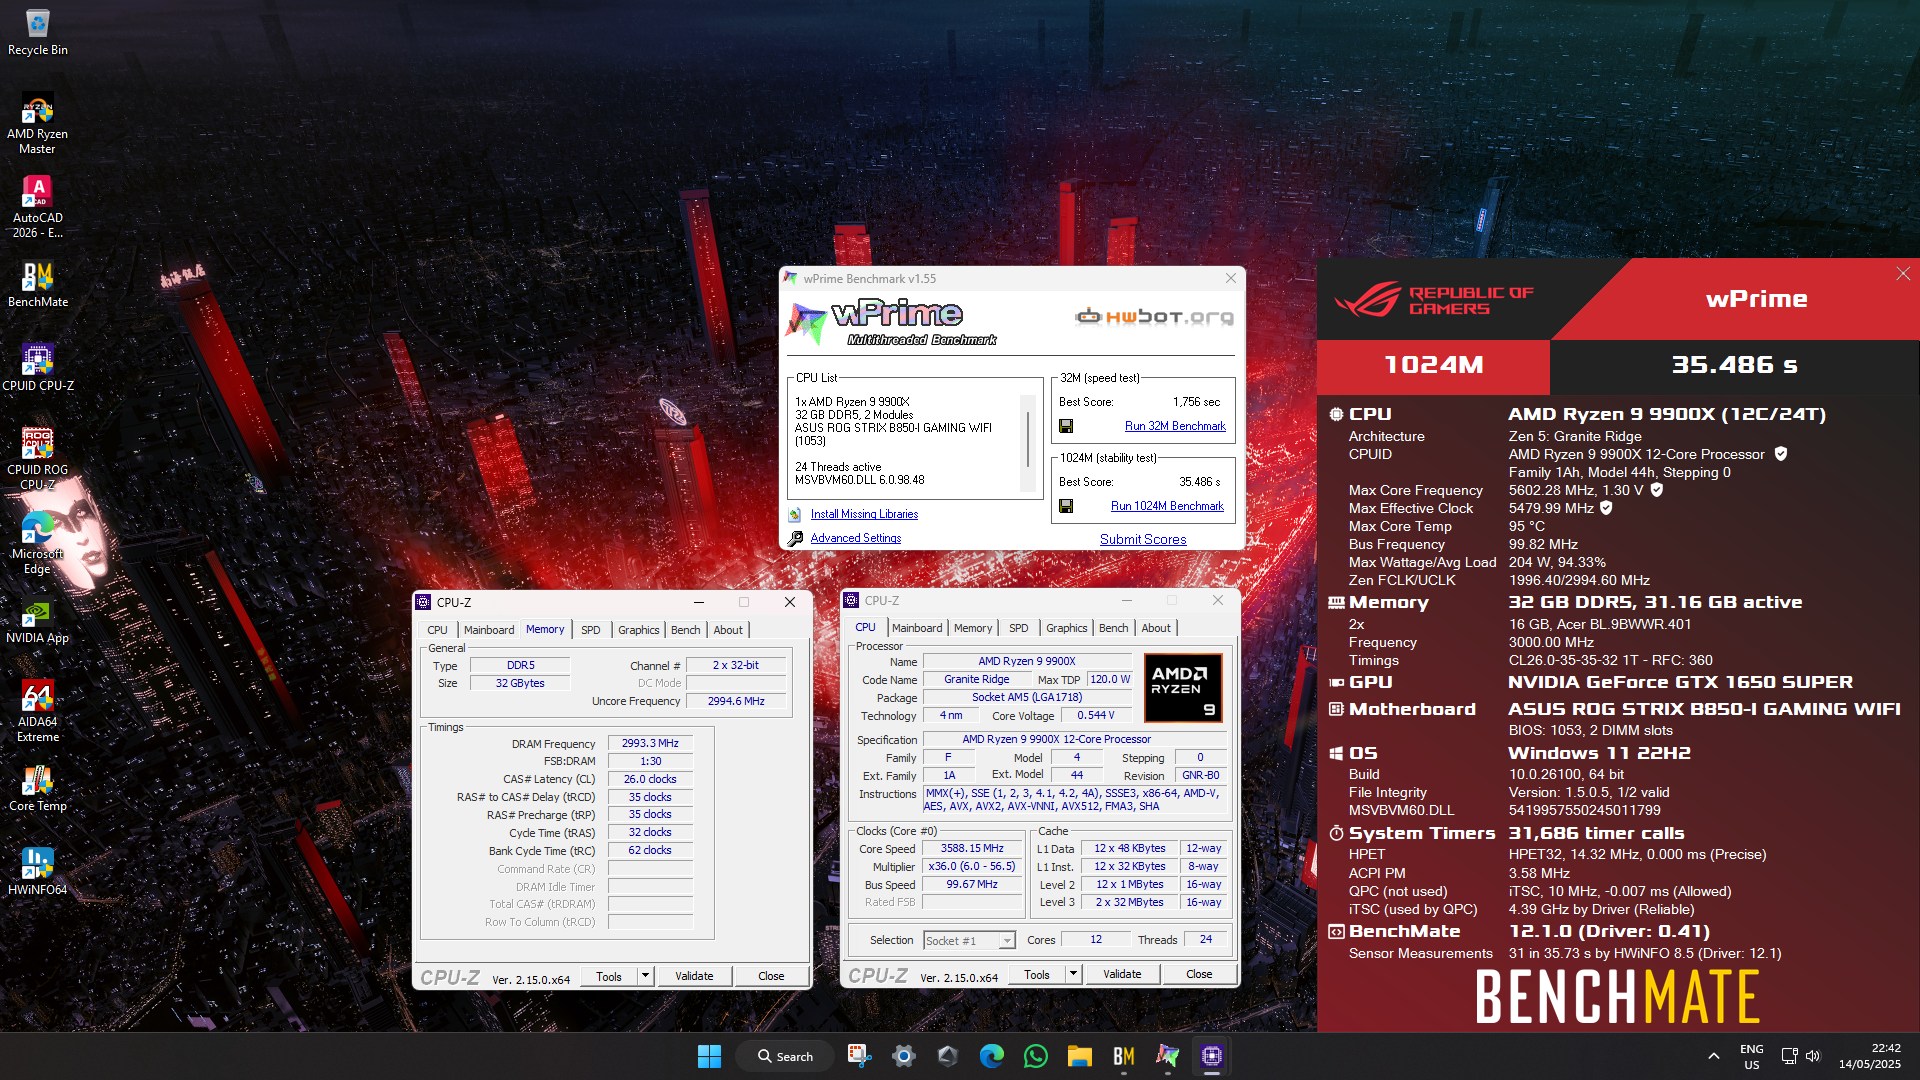Click the save icon beside 32M Best Score

coord(1066,426)
